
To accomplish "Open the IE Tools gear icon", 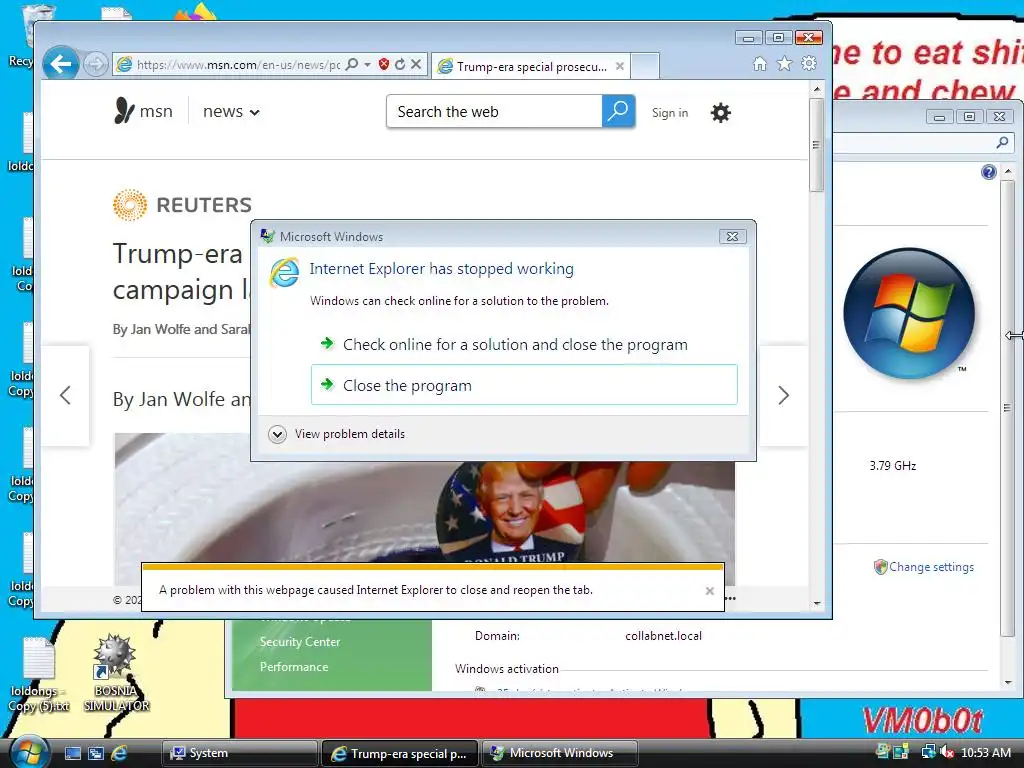I will click(809, 63).
